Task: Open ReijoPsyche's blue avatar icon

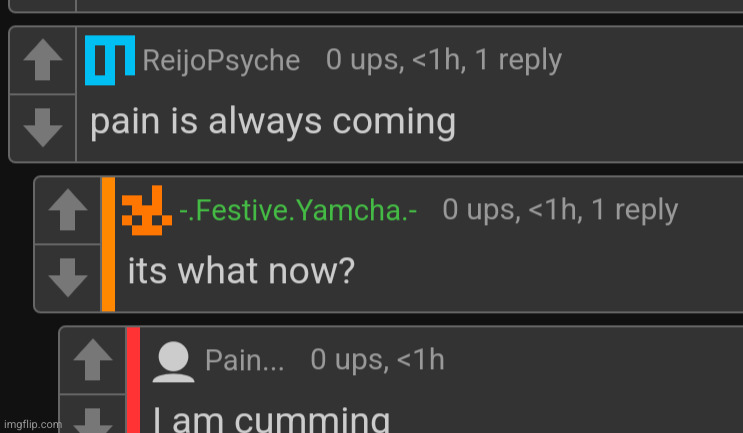Action: pyautogui.click(x=110, y=60)
